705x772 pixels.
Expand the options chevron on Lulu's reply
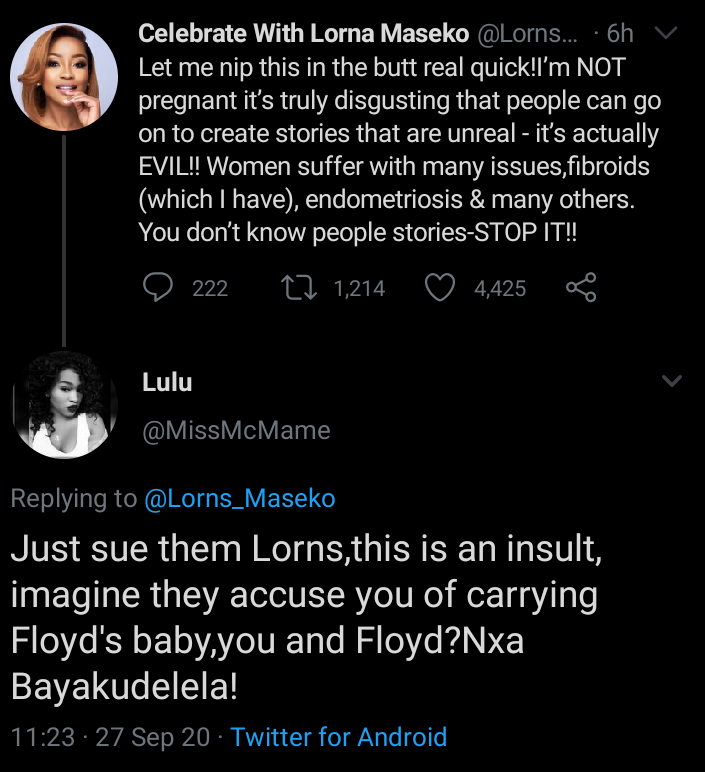pos(672,381)
